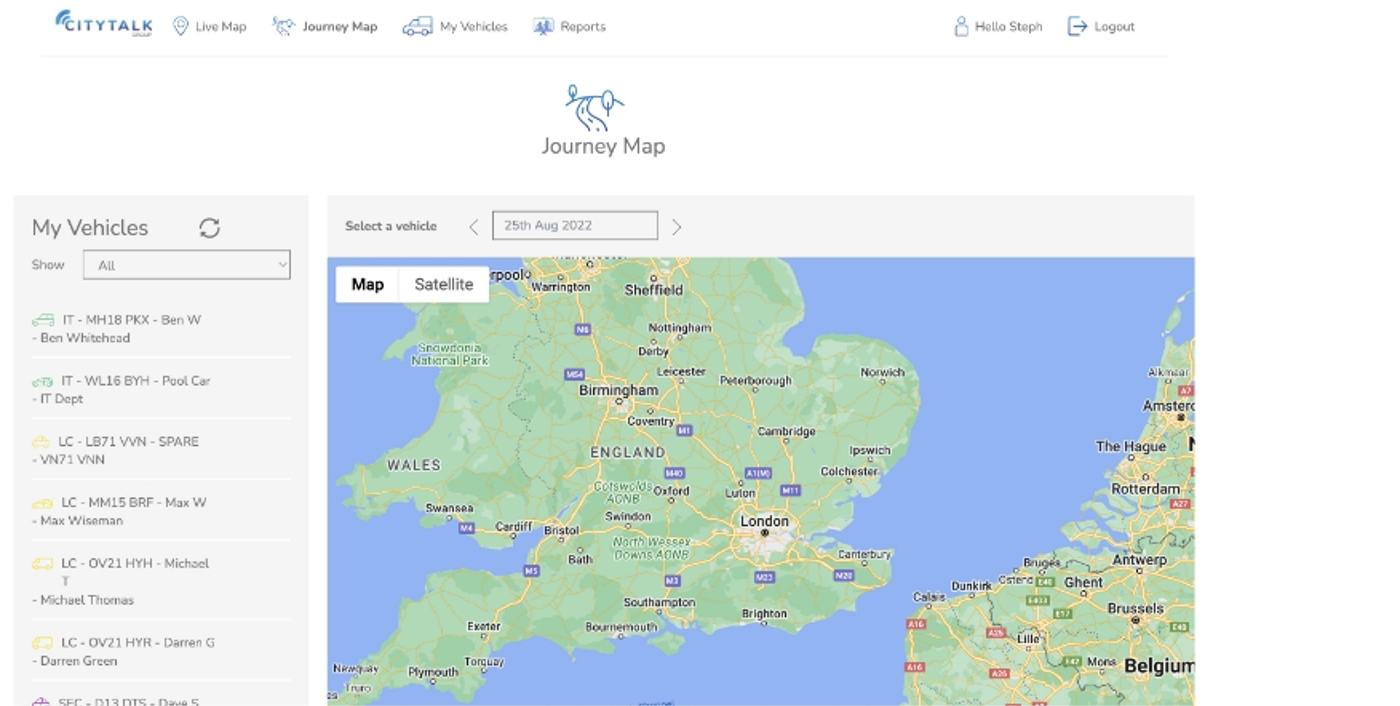The height and width of the screenshot is (706, 1400).
Task: Click the Select a vehicle label
Action: point(391,226)
